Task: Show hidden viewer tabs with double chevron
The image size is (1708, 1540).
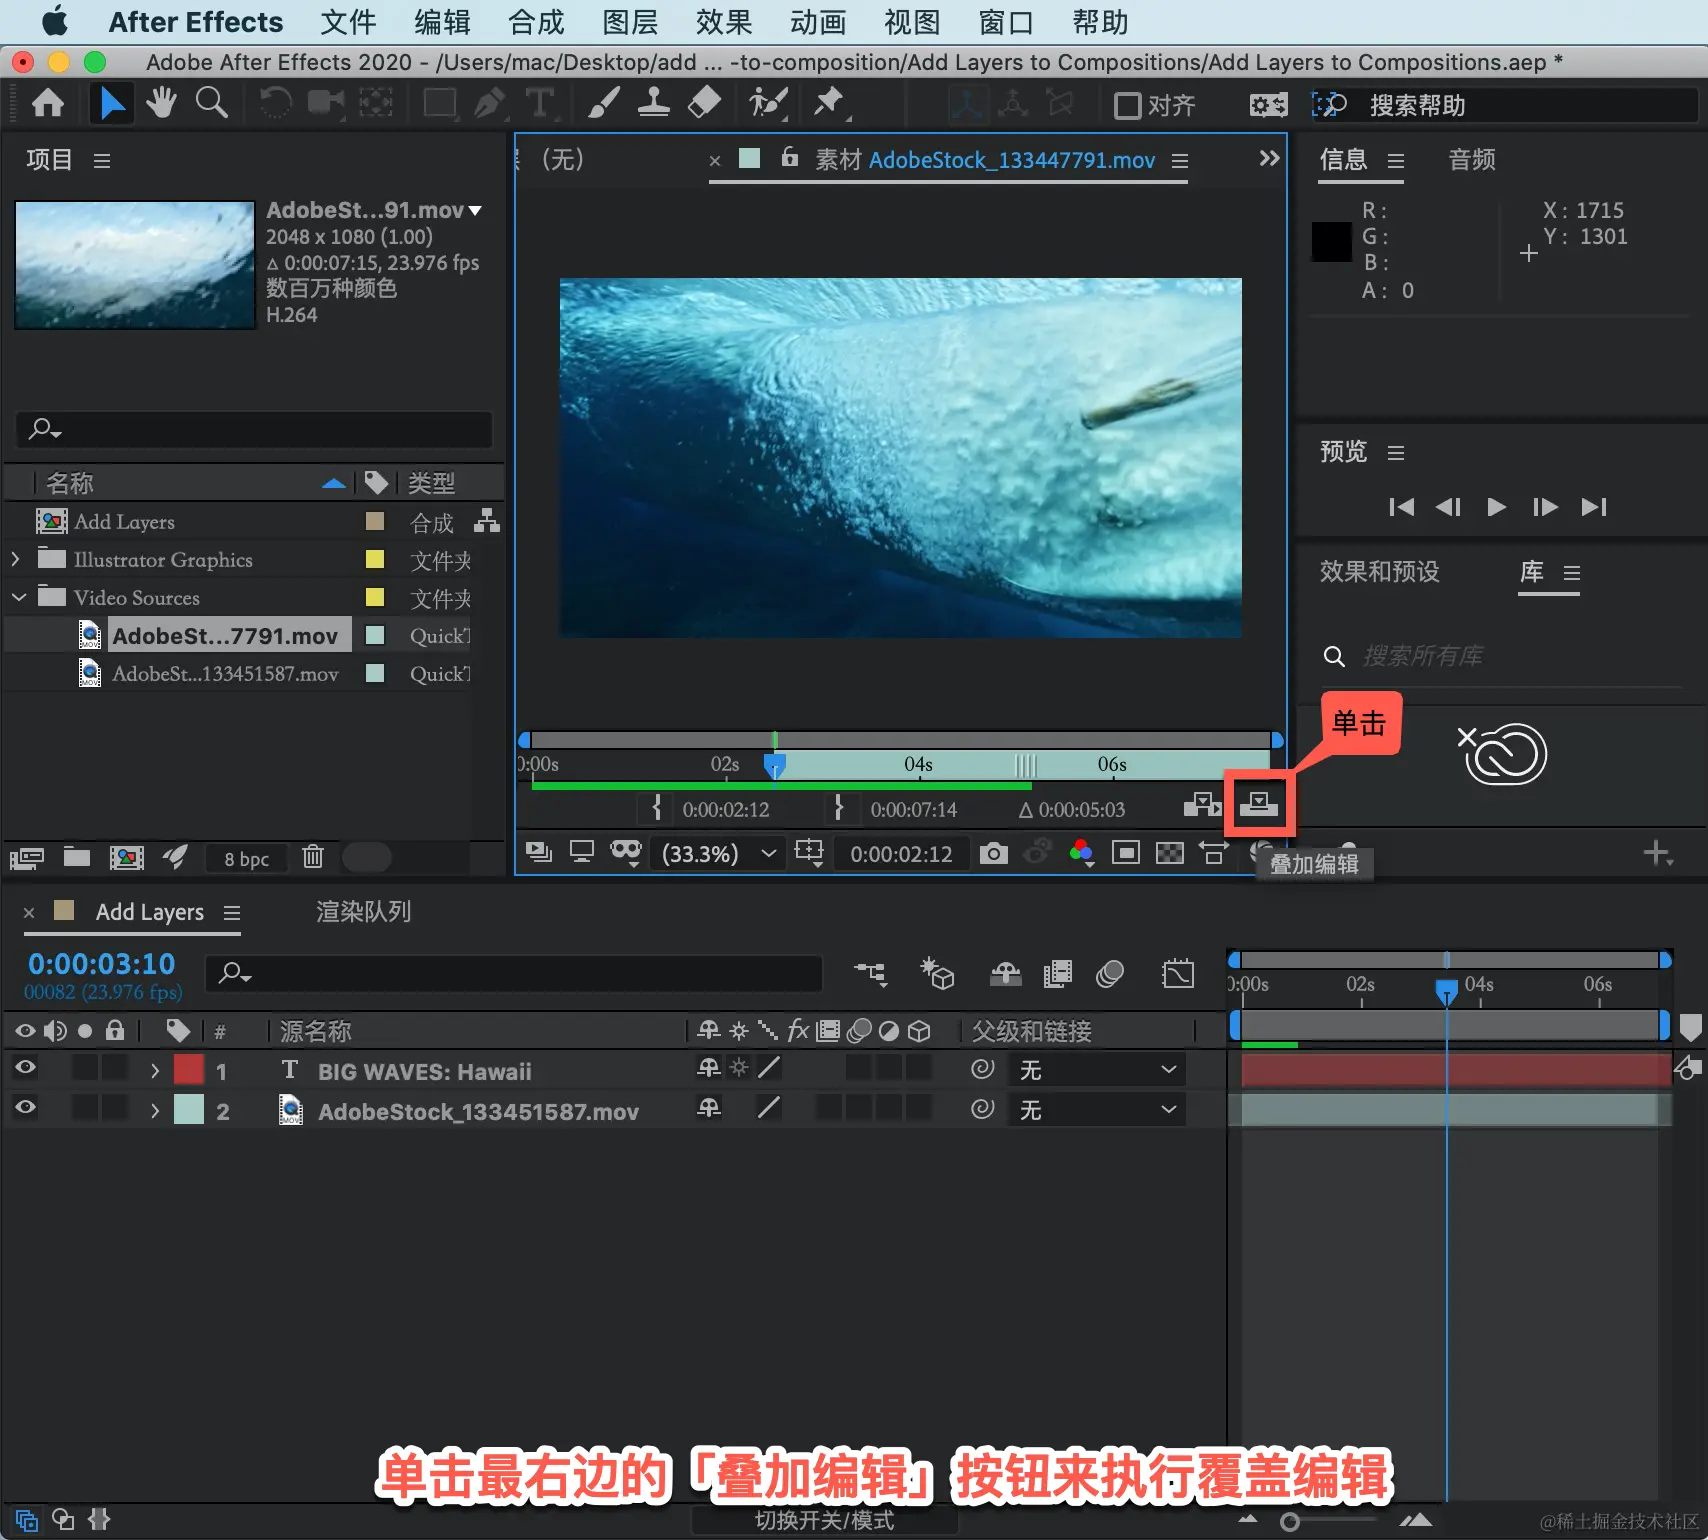Action: pos(1269,158)
